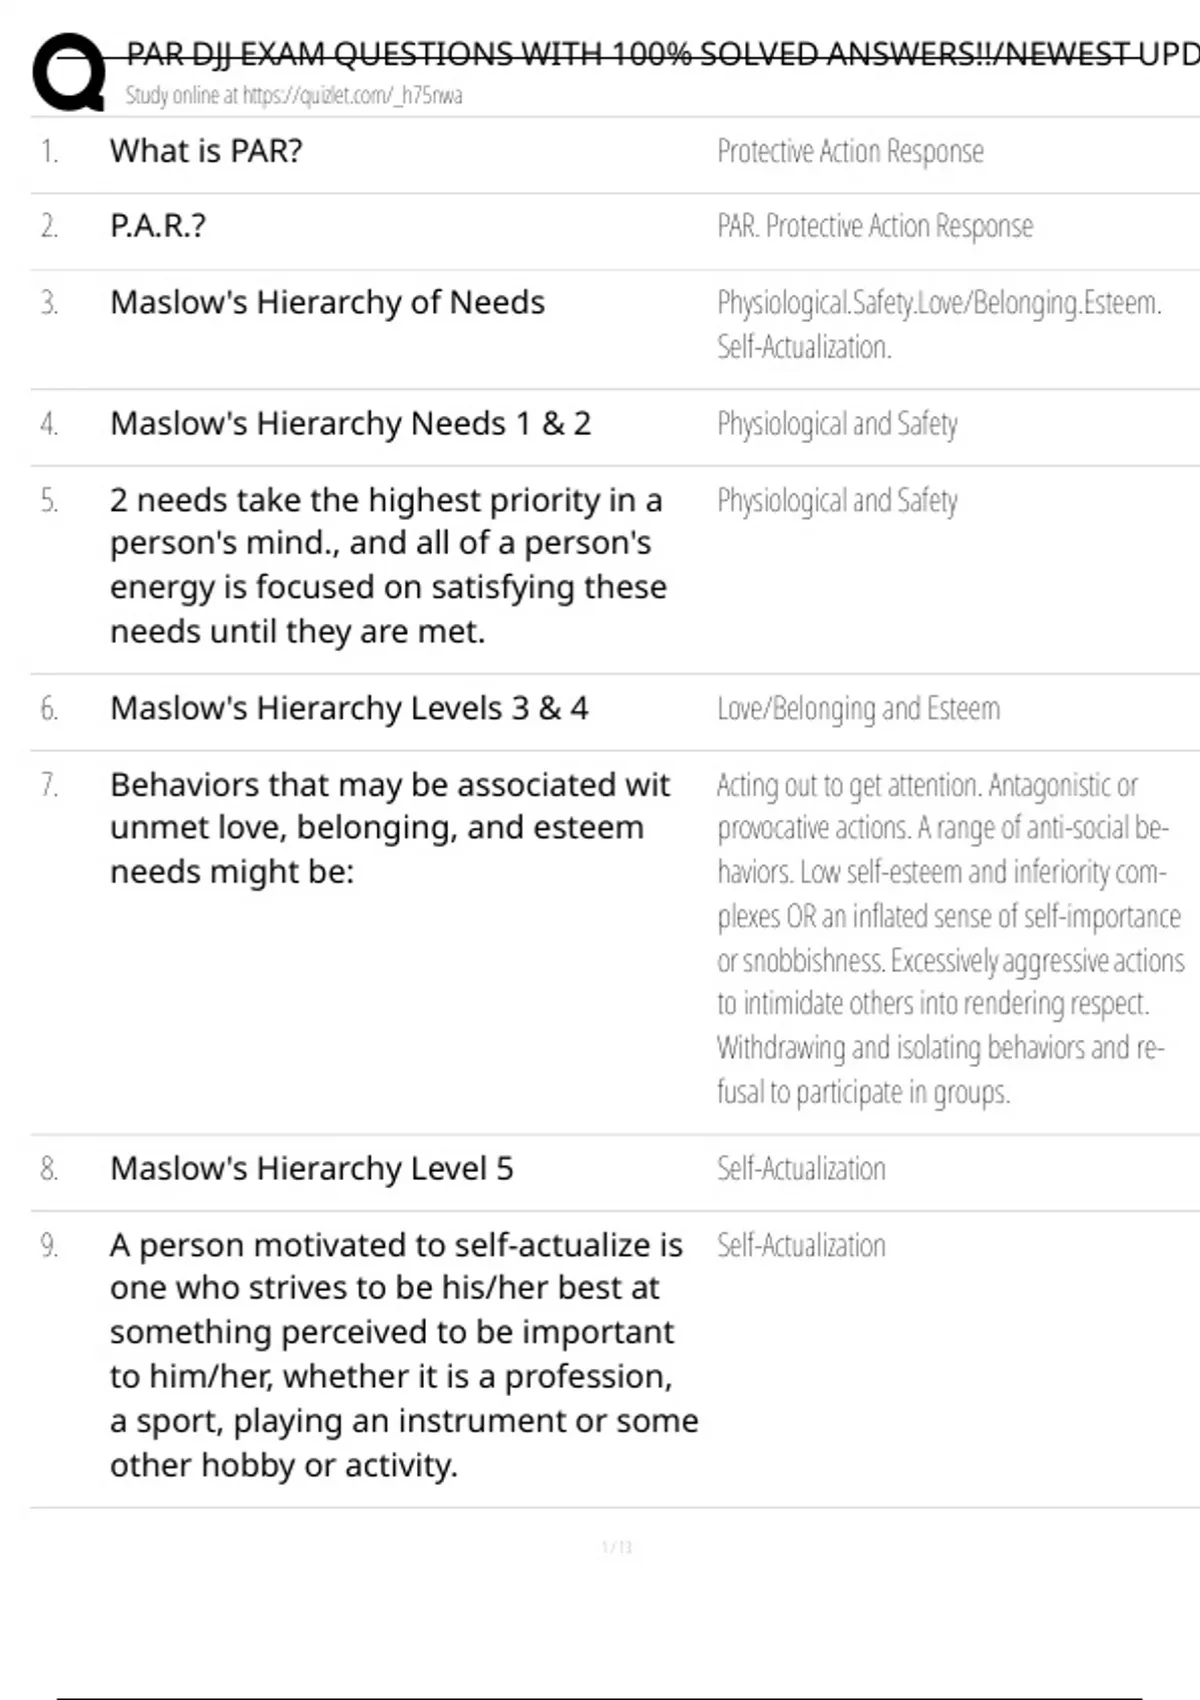Select the "P.A.R.?" question text
Screen dimensions: 1200x1700
coord(158,226)
